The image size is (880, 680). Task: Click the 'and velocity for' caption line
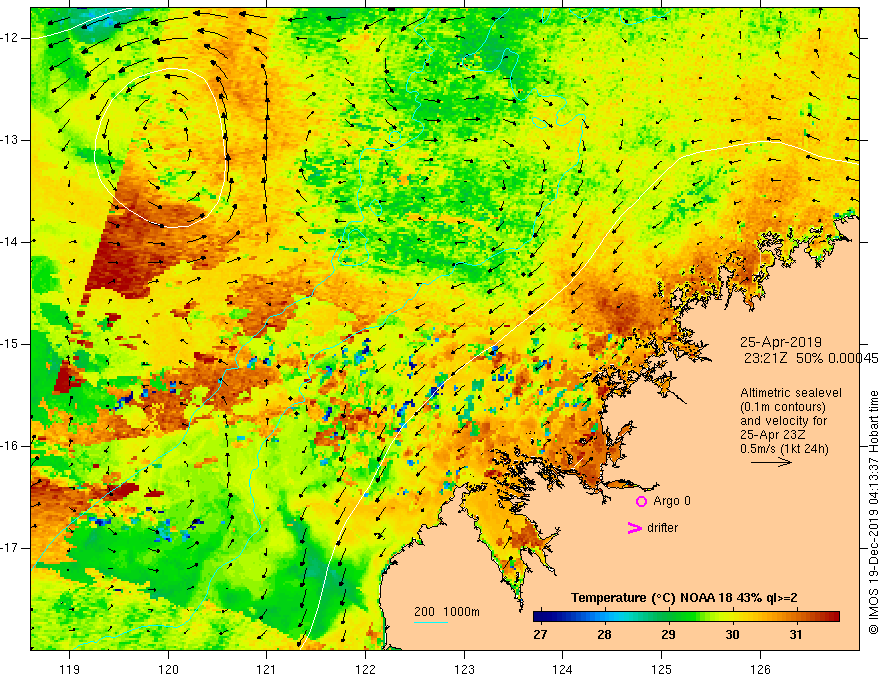pyautogui.click(x=783, y=421)
